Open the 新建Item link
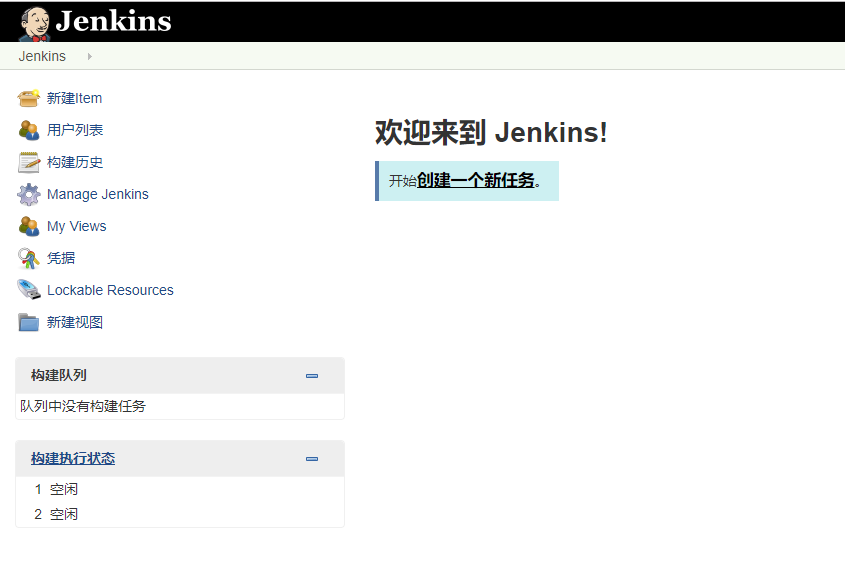This screenshot has height=579, width=845. (74, 98)
